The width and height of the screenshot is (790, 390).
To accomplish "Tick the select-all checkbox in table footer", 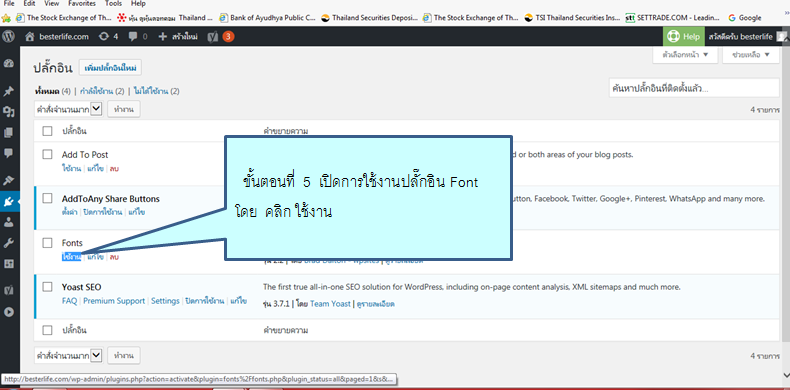I will pyautogui.click(x=47, y=331).
